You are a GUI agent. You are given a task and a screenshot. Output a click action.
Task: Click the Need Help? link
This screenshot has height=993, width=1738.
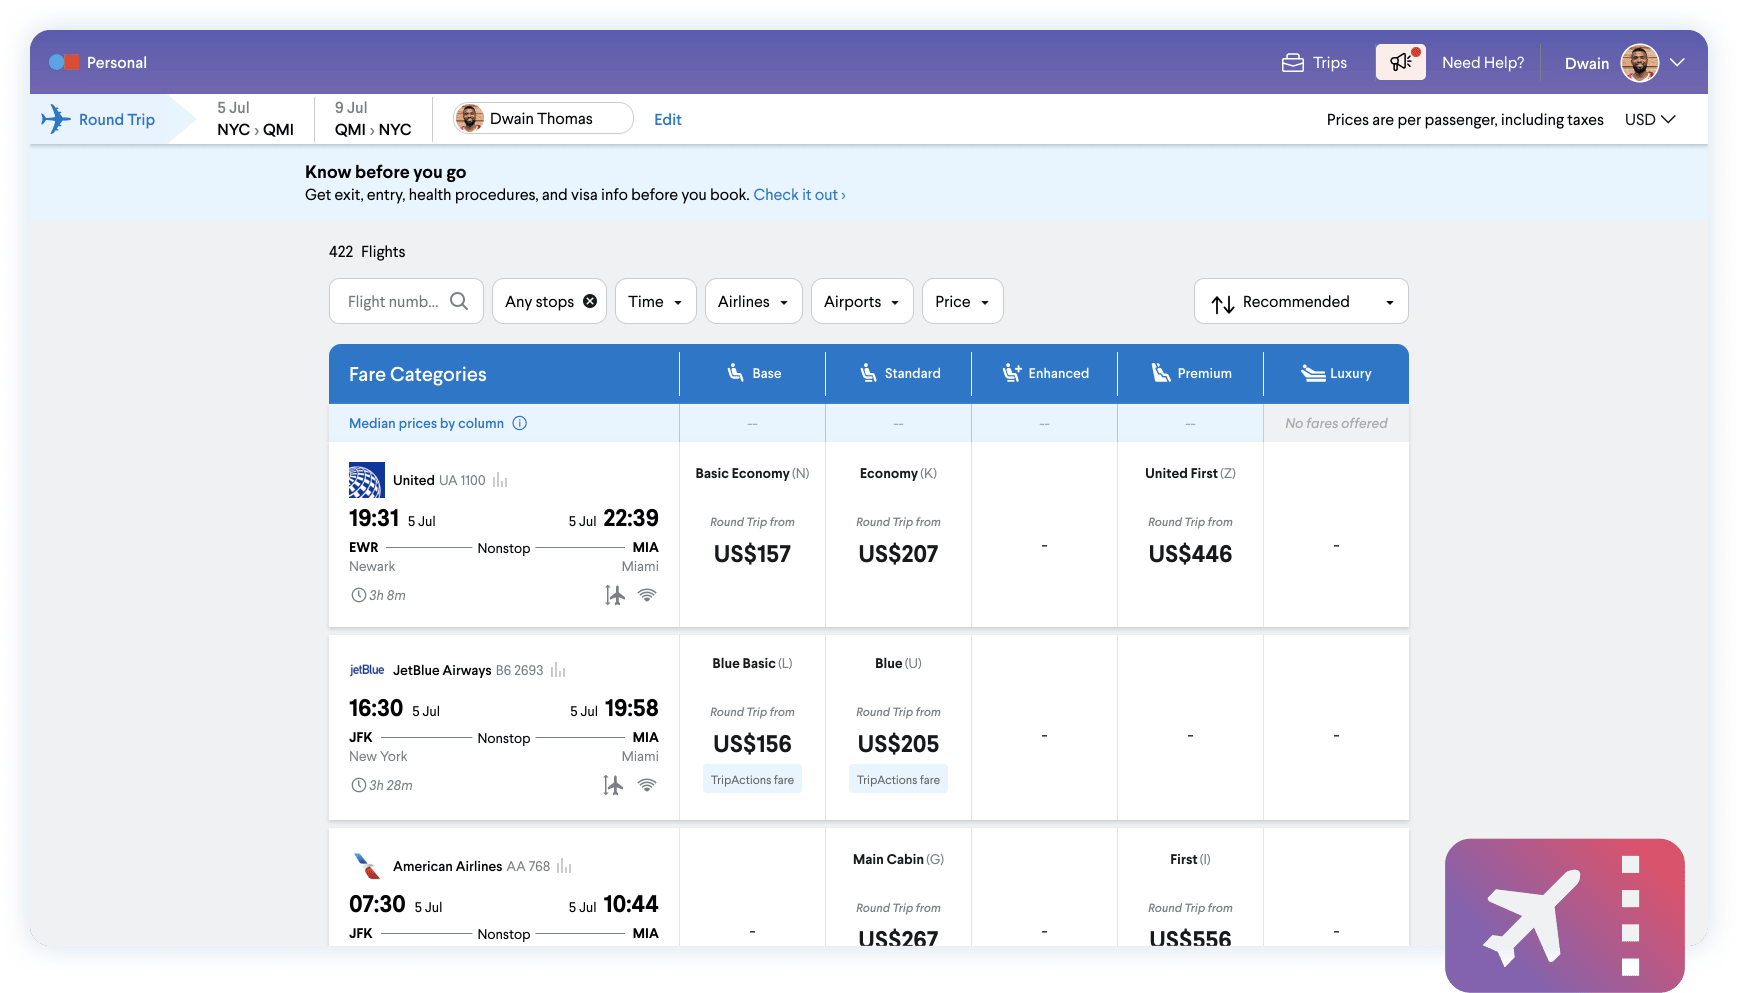coord(1483,62)
